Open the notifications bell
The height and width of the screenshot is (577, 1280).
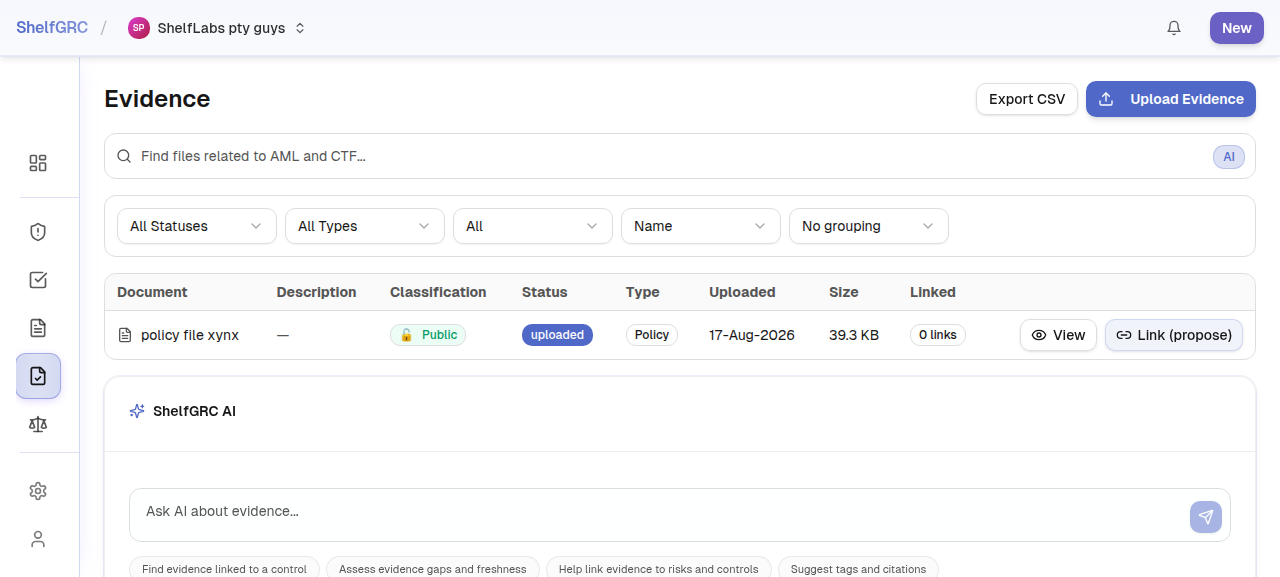(x=1174, y=28)
